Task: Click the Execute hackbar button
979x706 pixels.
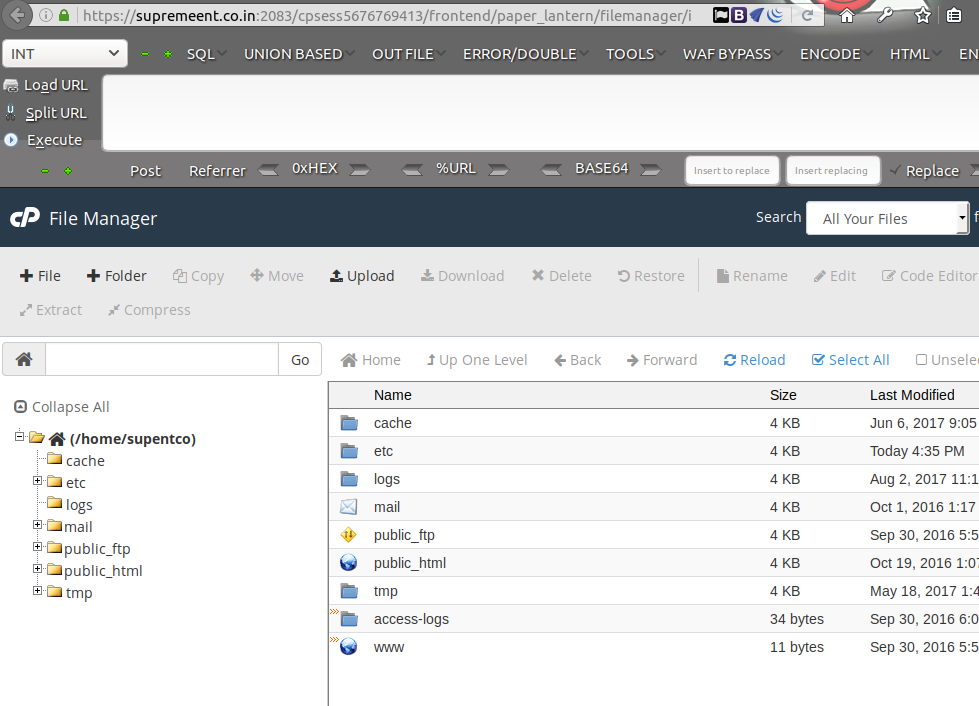Action: (x=43, y=140)
